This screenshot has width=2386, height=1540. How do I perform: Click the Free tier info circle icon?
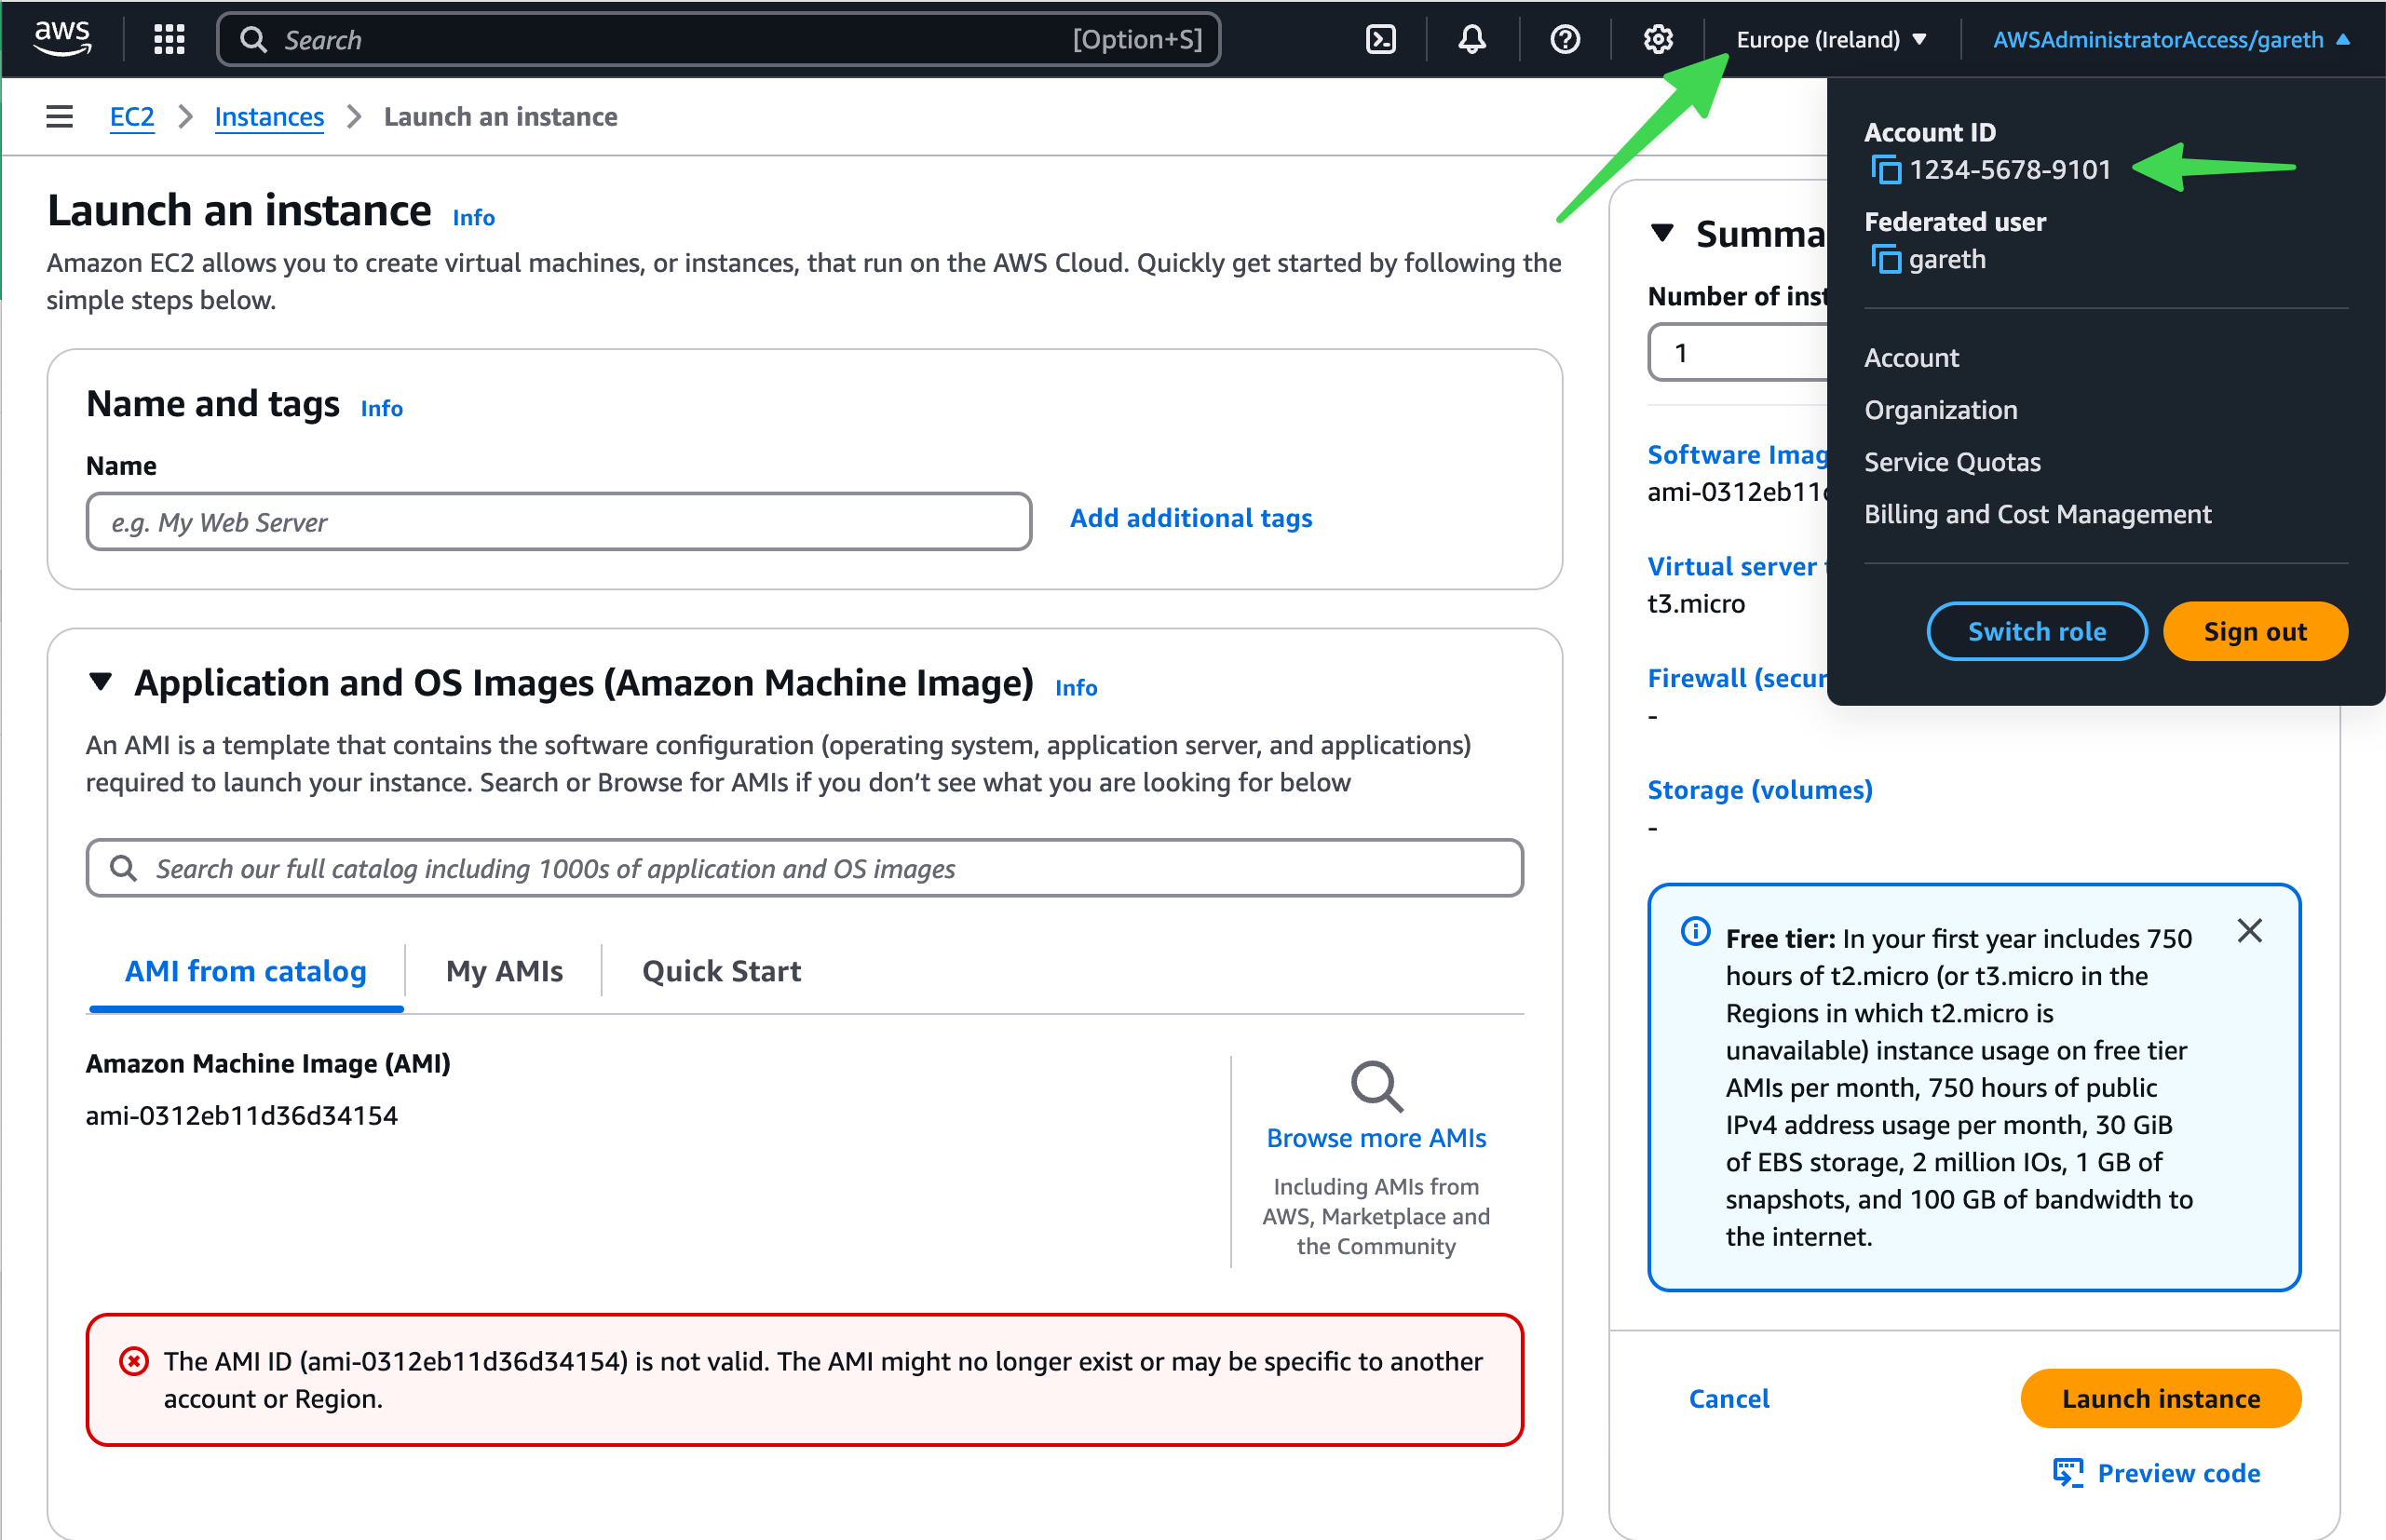(x=1695, y=932)
